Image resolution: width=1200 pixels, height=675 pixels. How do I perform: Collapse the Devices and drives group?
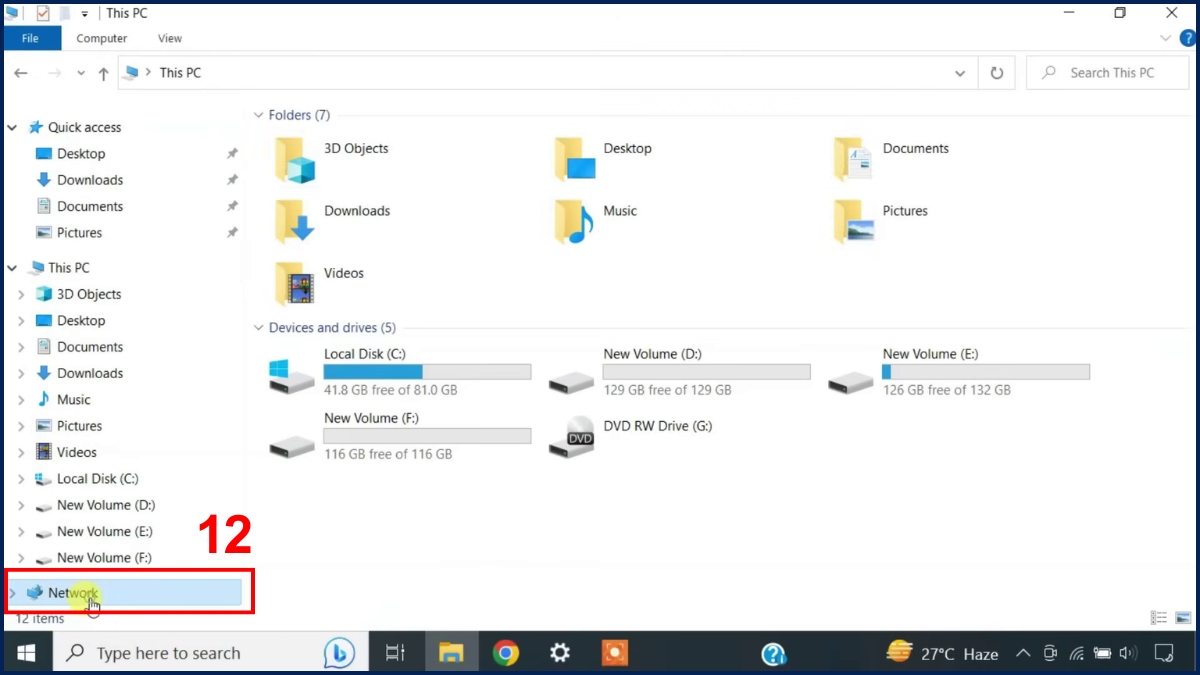pyautogui.click(x=258, y=328)
